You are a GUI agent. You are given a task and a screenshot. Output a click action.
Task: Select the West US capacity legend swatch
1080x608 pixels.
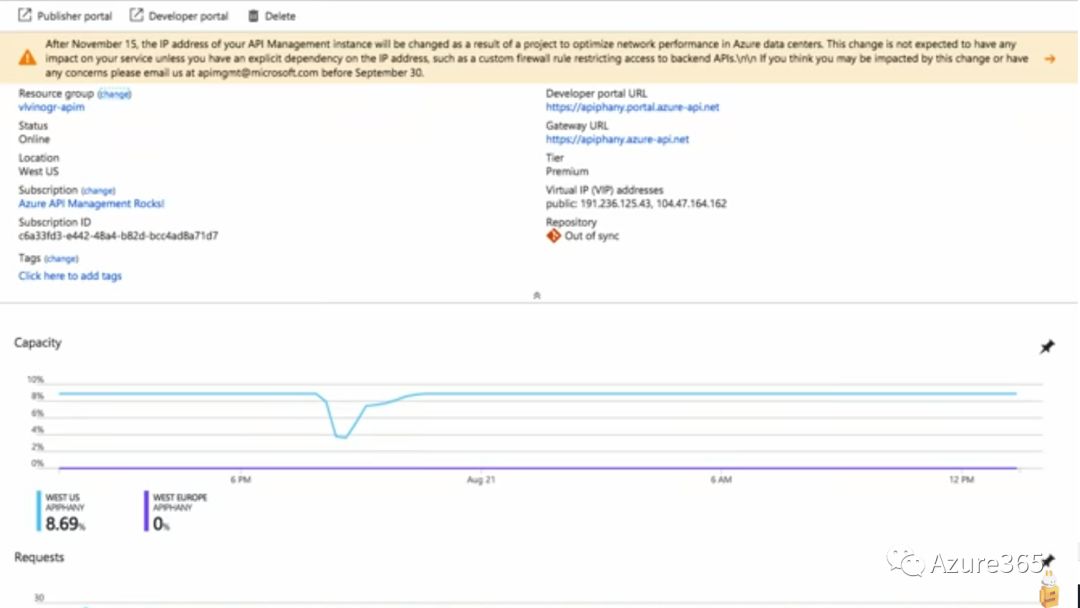pyautogui.click(x=40, y=511)
